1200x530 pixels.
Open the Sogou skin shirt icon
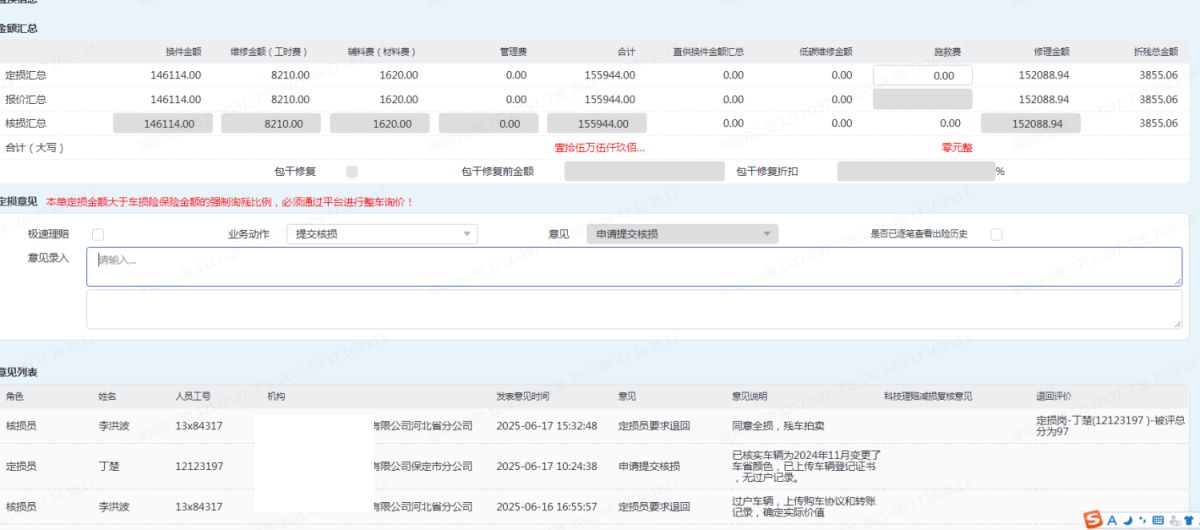1187,519
